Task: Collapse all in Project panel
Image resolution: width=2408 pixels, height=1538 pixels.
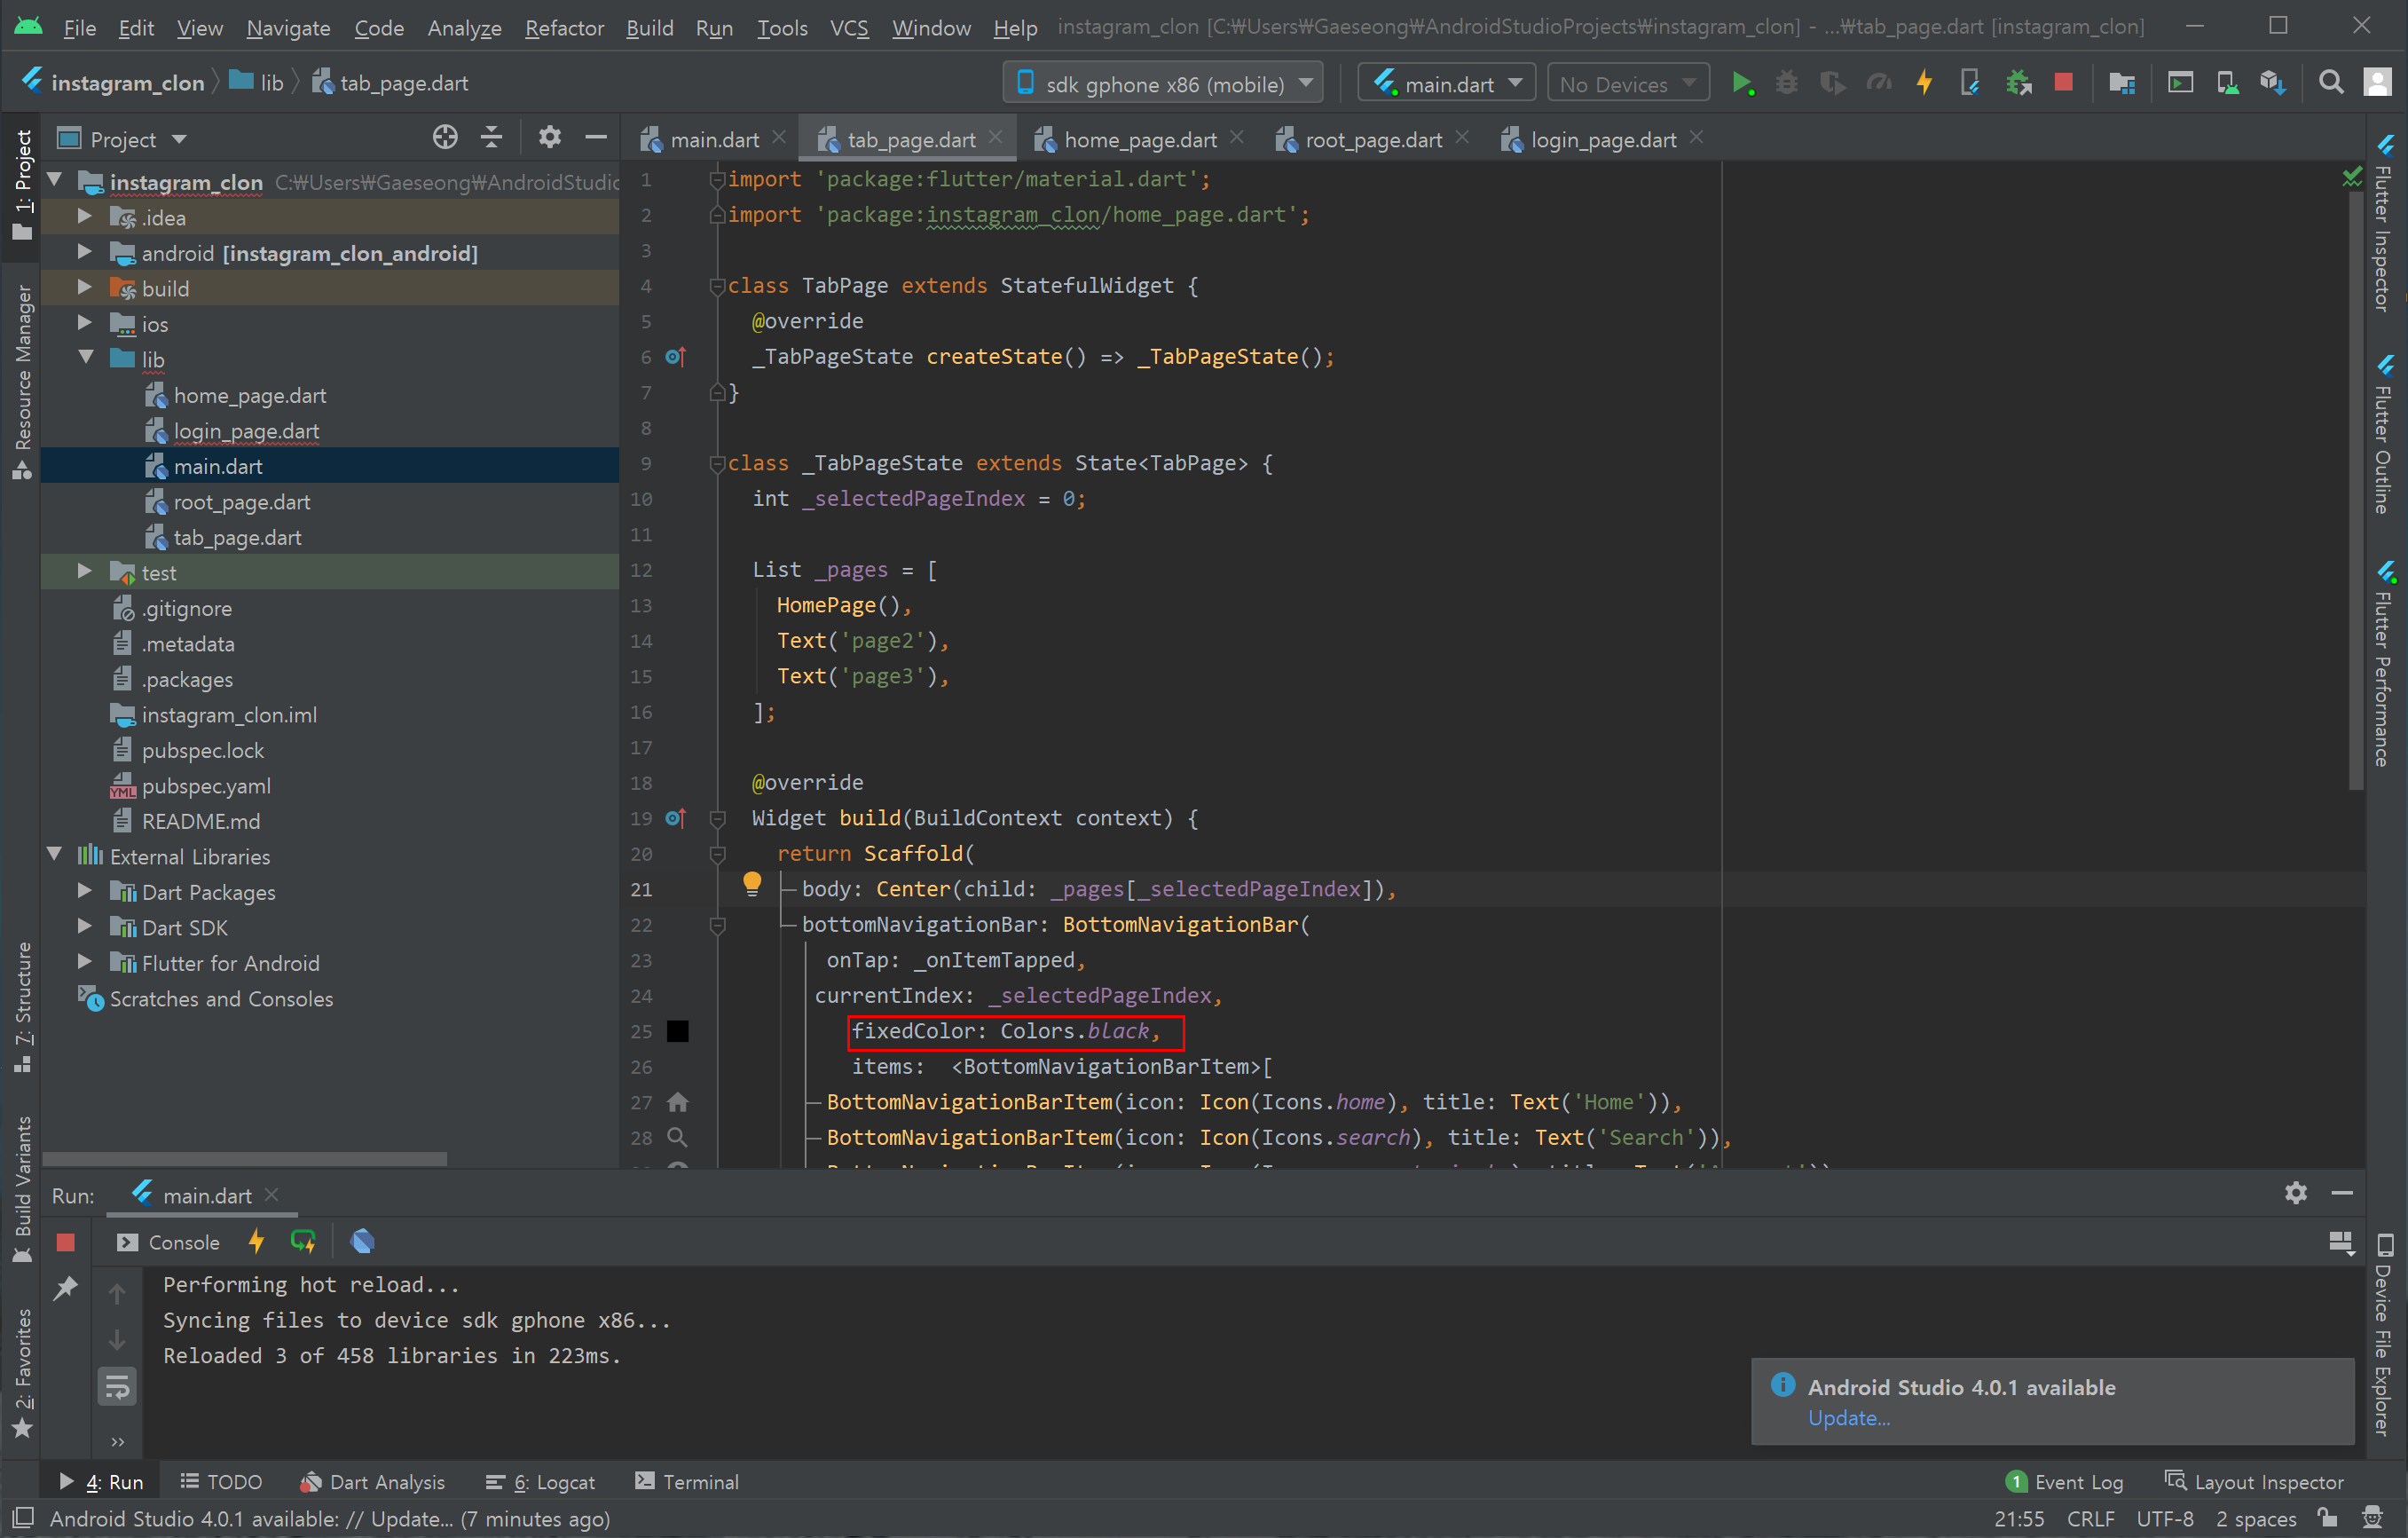Action: [491, 138]
